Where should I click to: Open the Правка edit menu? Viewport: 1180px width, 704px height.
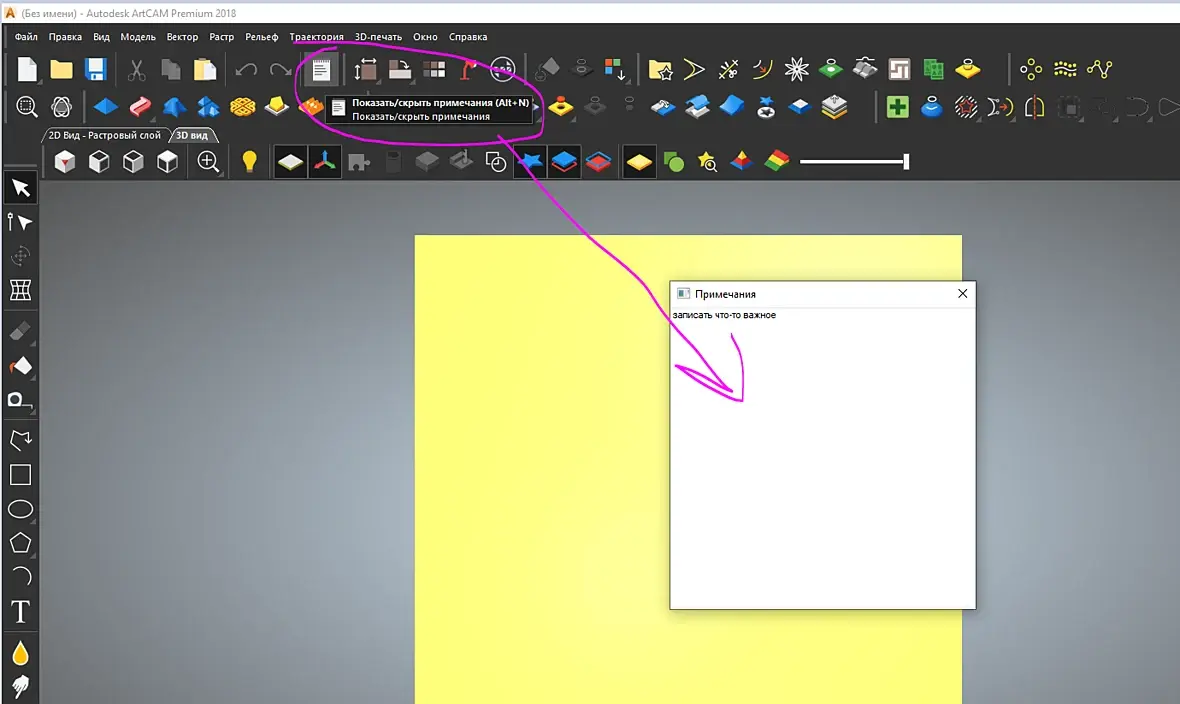pyautogui.click(x=65, y=37)
